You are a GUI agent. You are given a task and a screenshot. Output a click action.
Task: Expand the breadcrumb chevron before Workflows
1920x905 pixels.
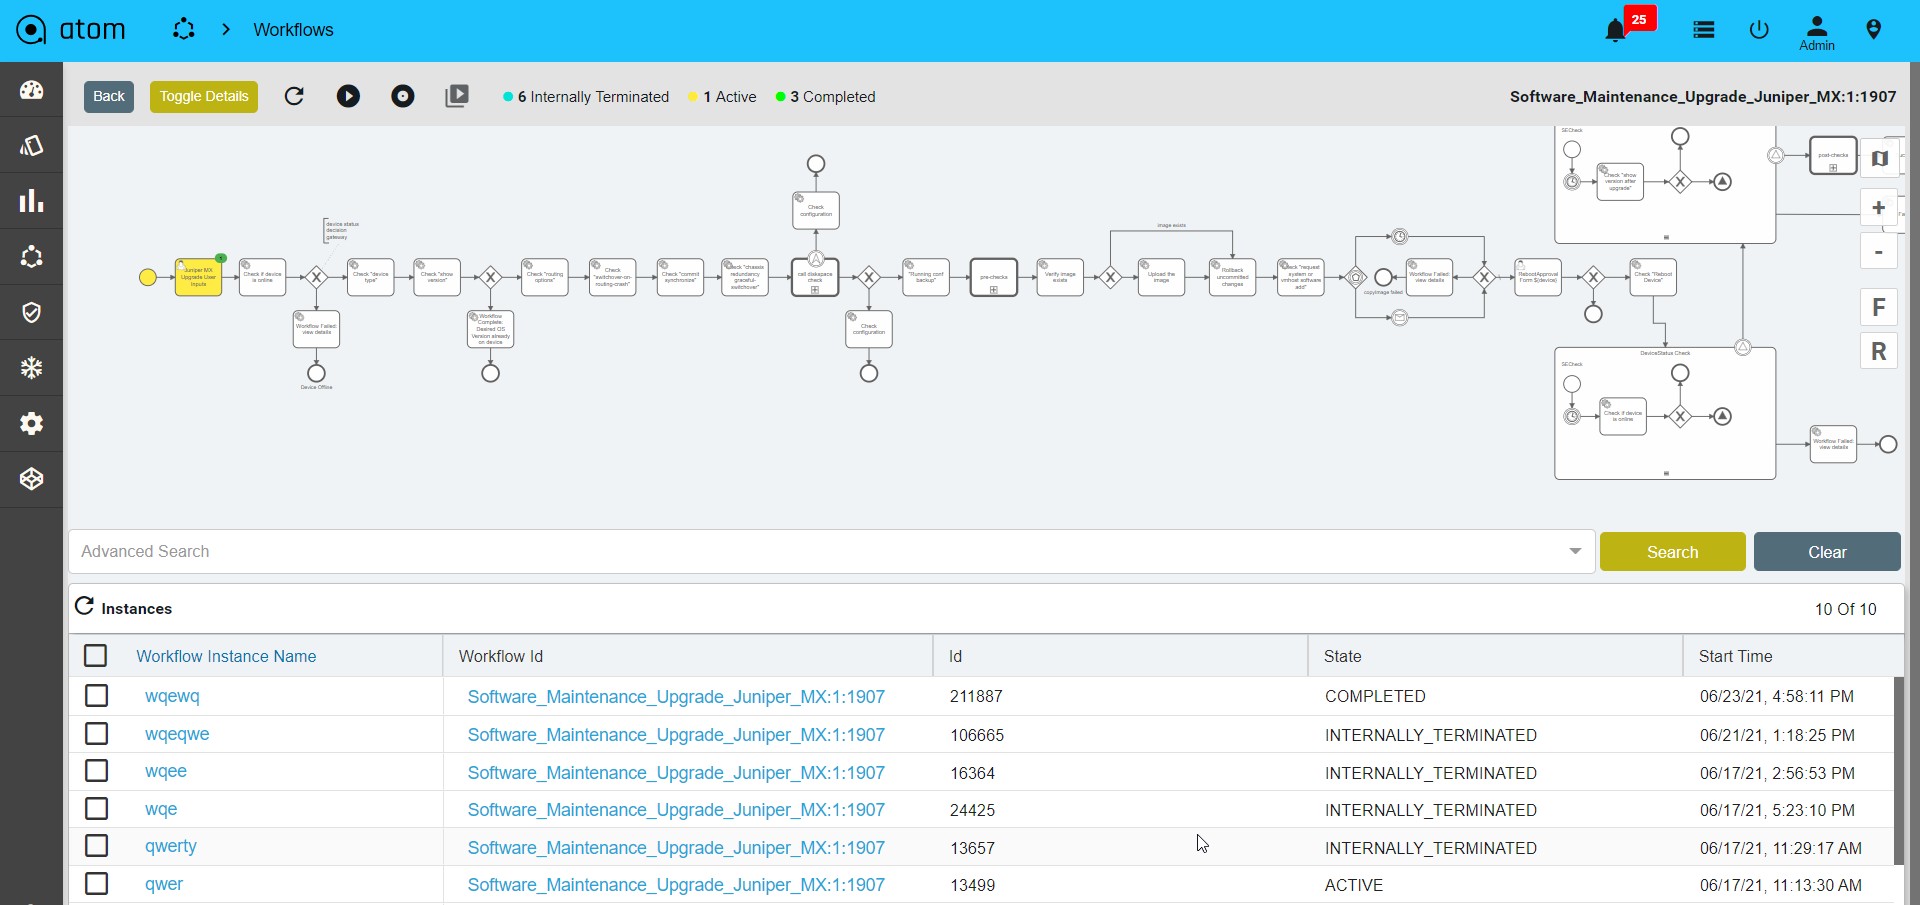coord(226,30)
